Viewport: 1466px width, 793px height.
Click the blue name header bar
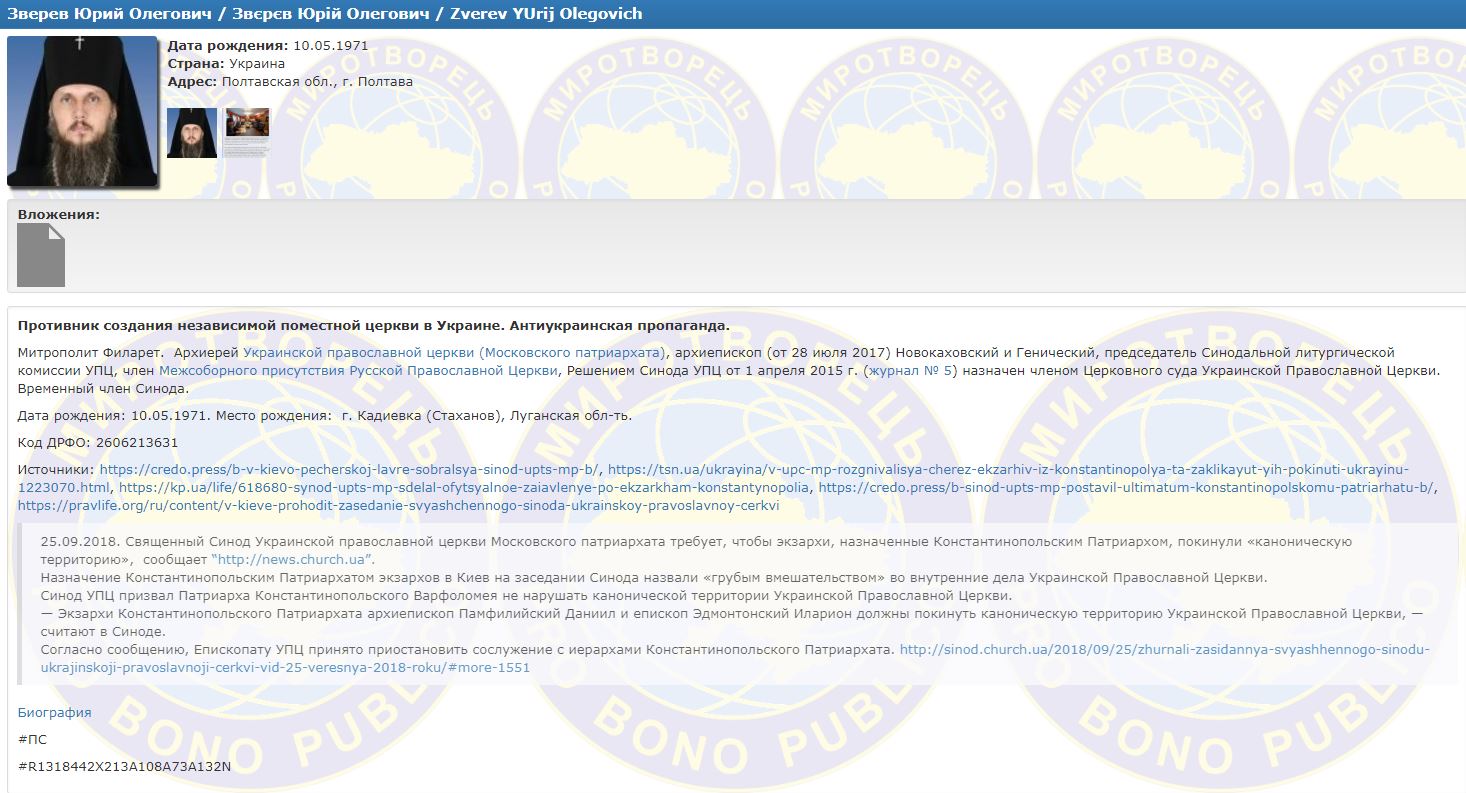pos(733,14)
